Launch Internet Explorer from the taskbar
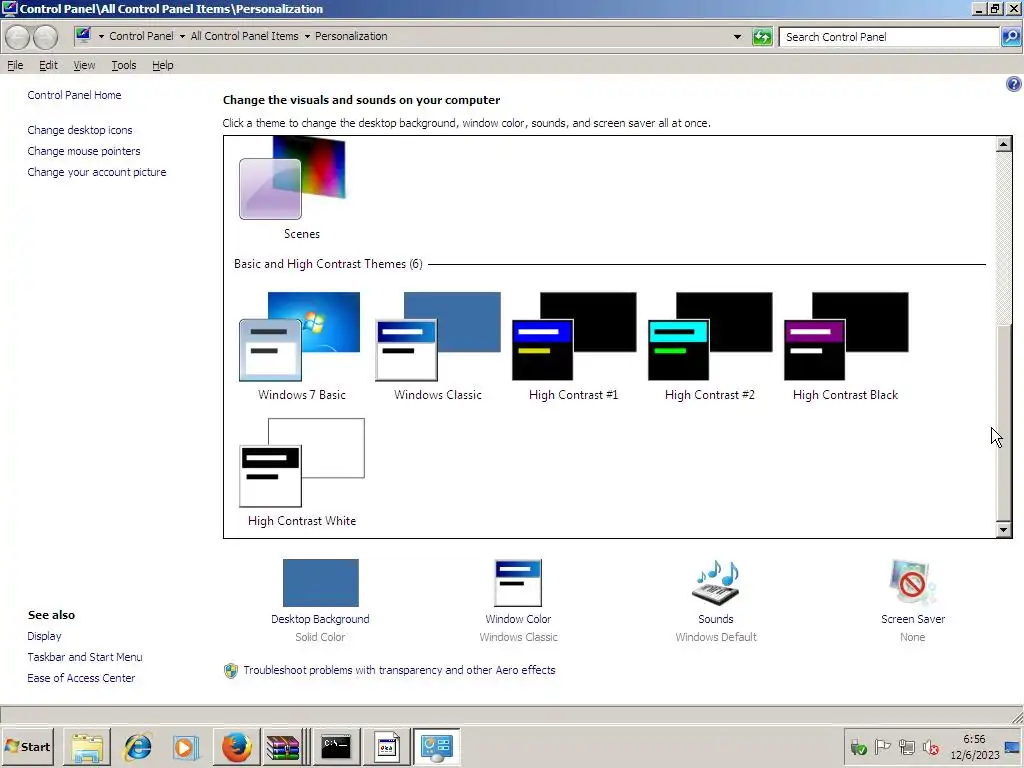The height and width of the screenshot is (768, 1024). 138,747
